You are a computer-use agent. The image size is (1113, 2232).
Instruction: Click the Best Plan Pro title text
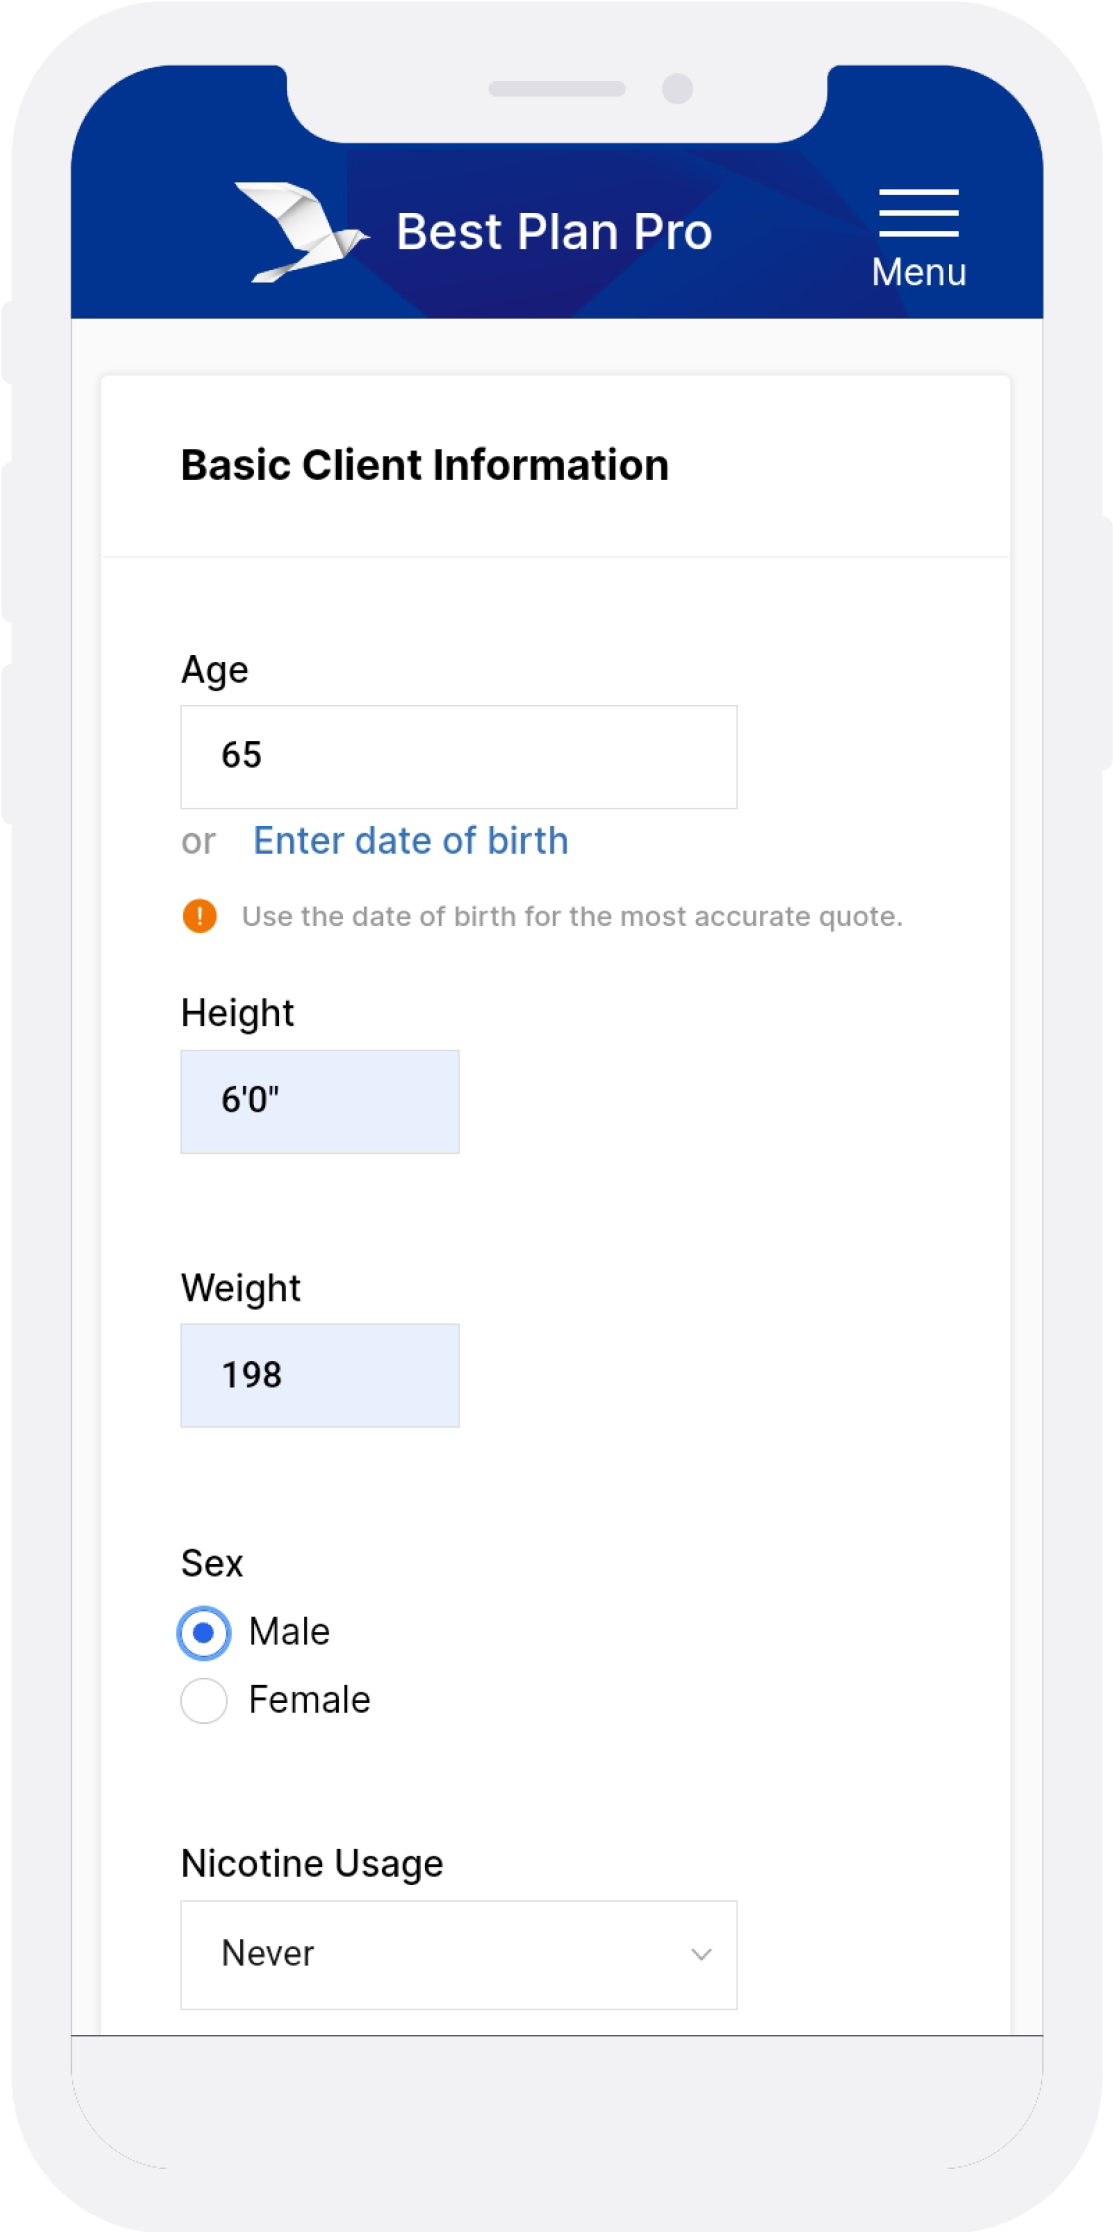point(554,232)
